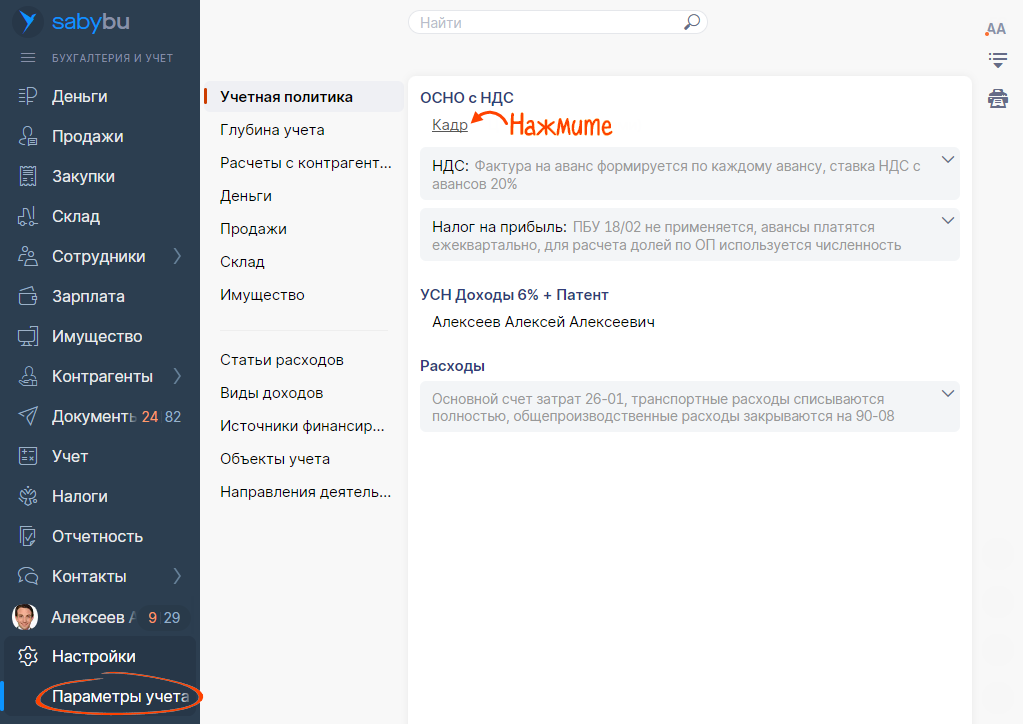Click the Деньги ruble icon in sidebar
Screen dimensions: 1023x724
tap(28, 97)
